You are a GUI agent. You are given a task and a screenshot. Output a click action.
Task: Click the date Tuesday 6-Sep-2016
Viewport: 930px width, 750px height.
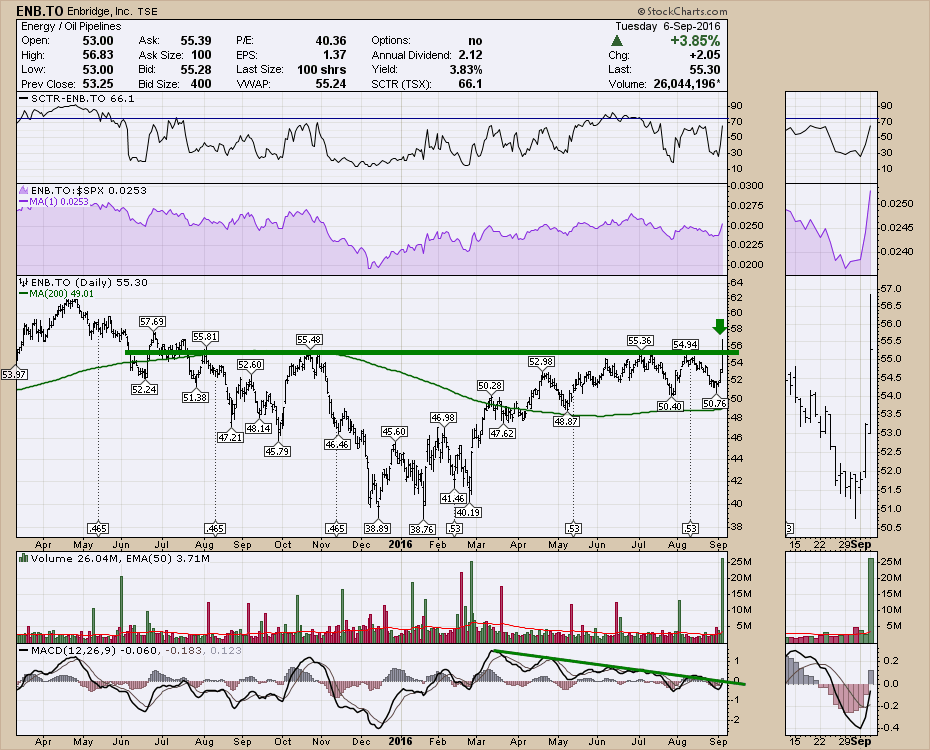pos(668,27)
